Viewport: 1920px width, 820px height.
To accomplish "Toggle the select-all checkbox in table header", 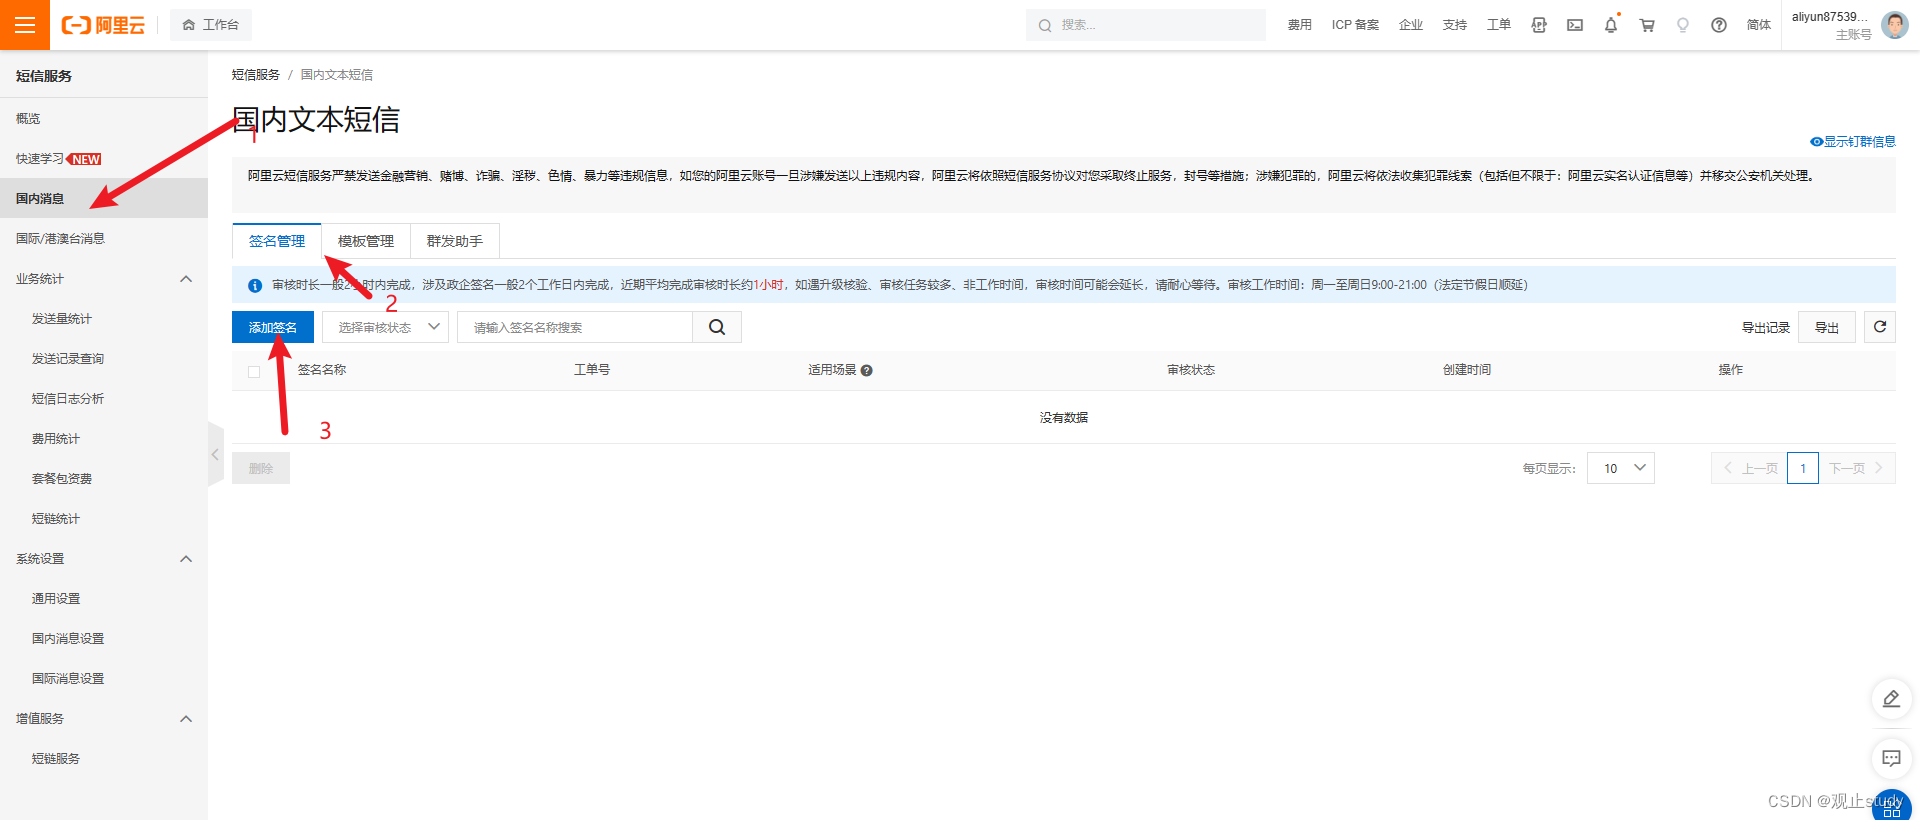I will (254, 371).
